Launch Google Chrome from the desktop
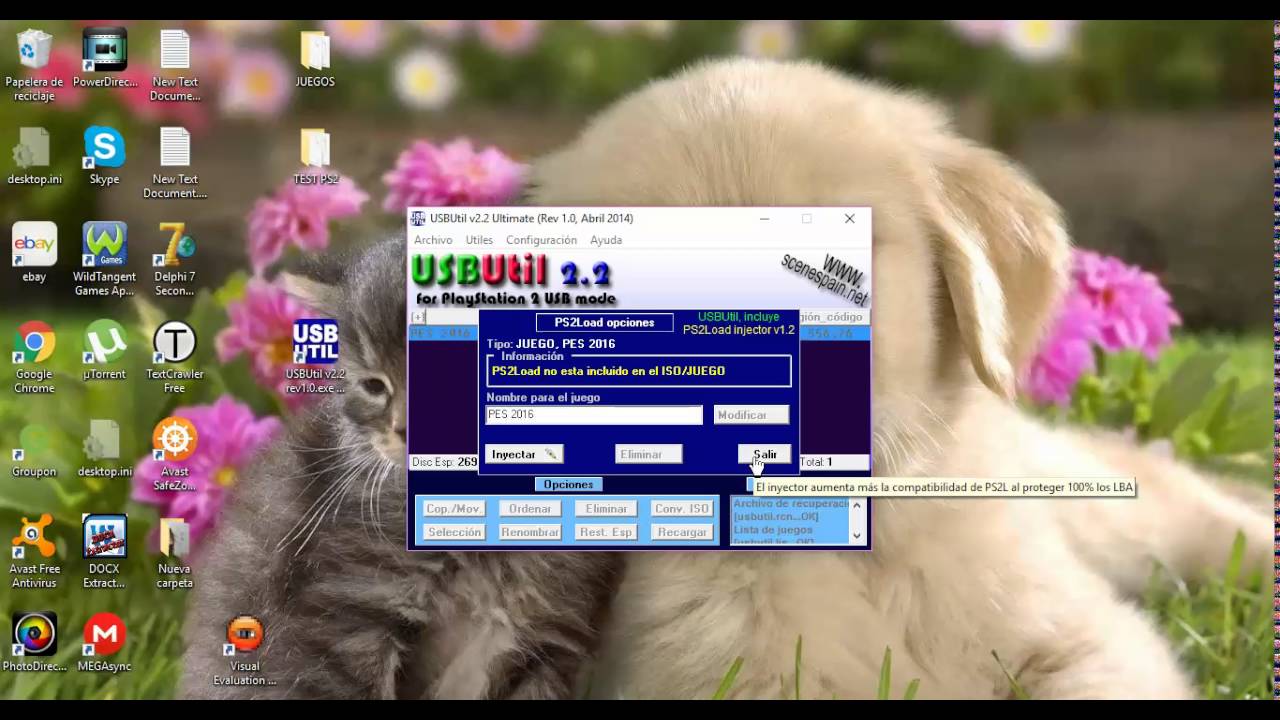Screen dimensions: 1280x720 pos(34,357)
